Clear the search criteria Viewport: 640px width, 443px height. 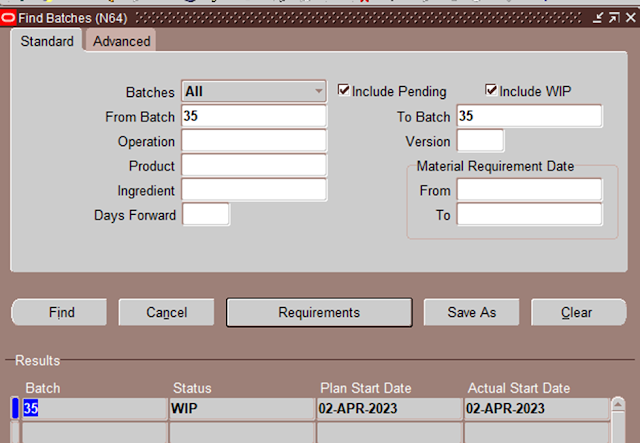click(578, 312)
